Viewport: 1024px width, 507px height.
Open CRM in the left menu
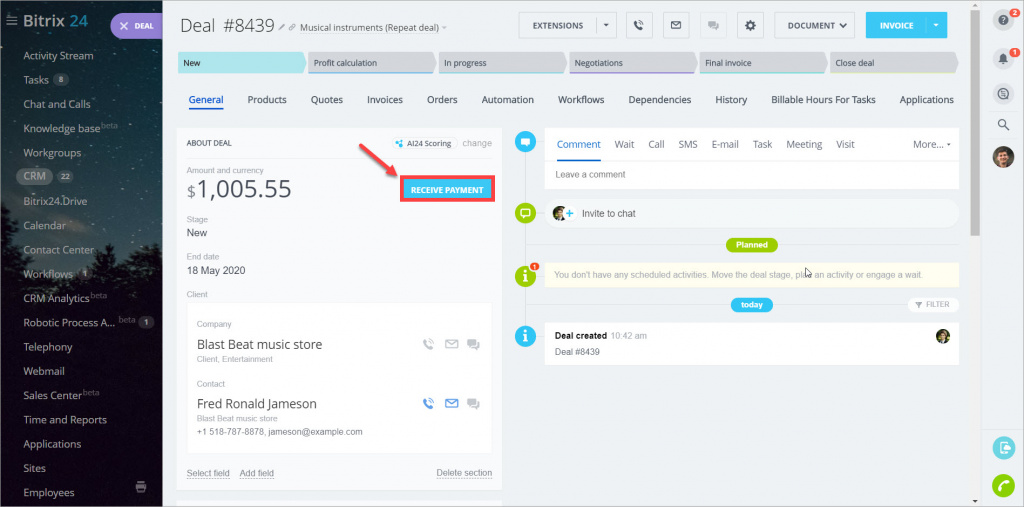point(33,176)
